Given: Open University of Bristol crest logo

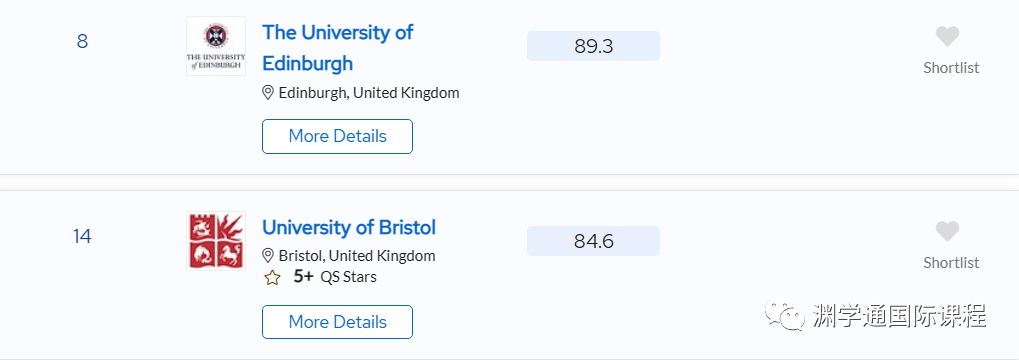Looking at the screenshot, I should (216, 240).
